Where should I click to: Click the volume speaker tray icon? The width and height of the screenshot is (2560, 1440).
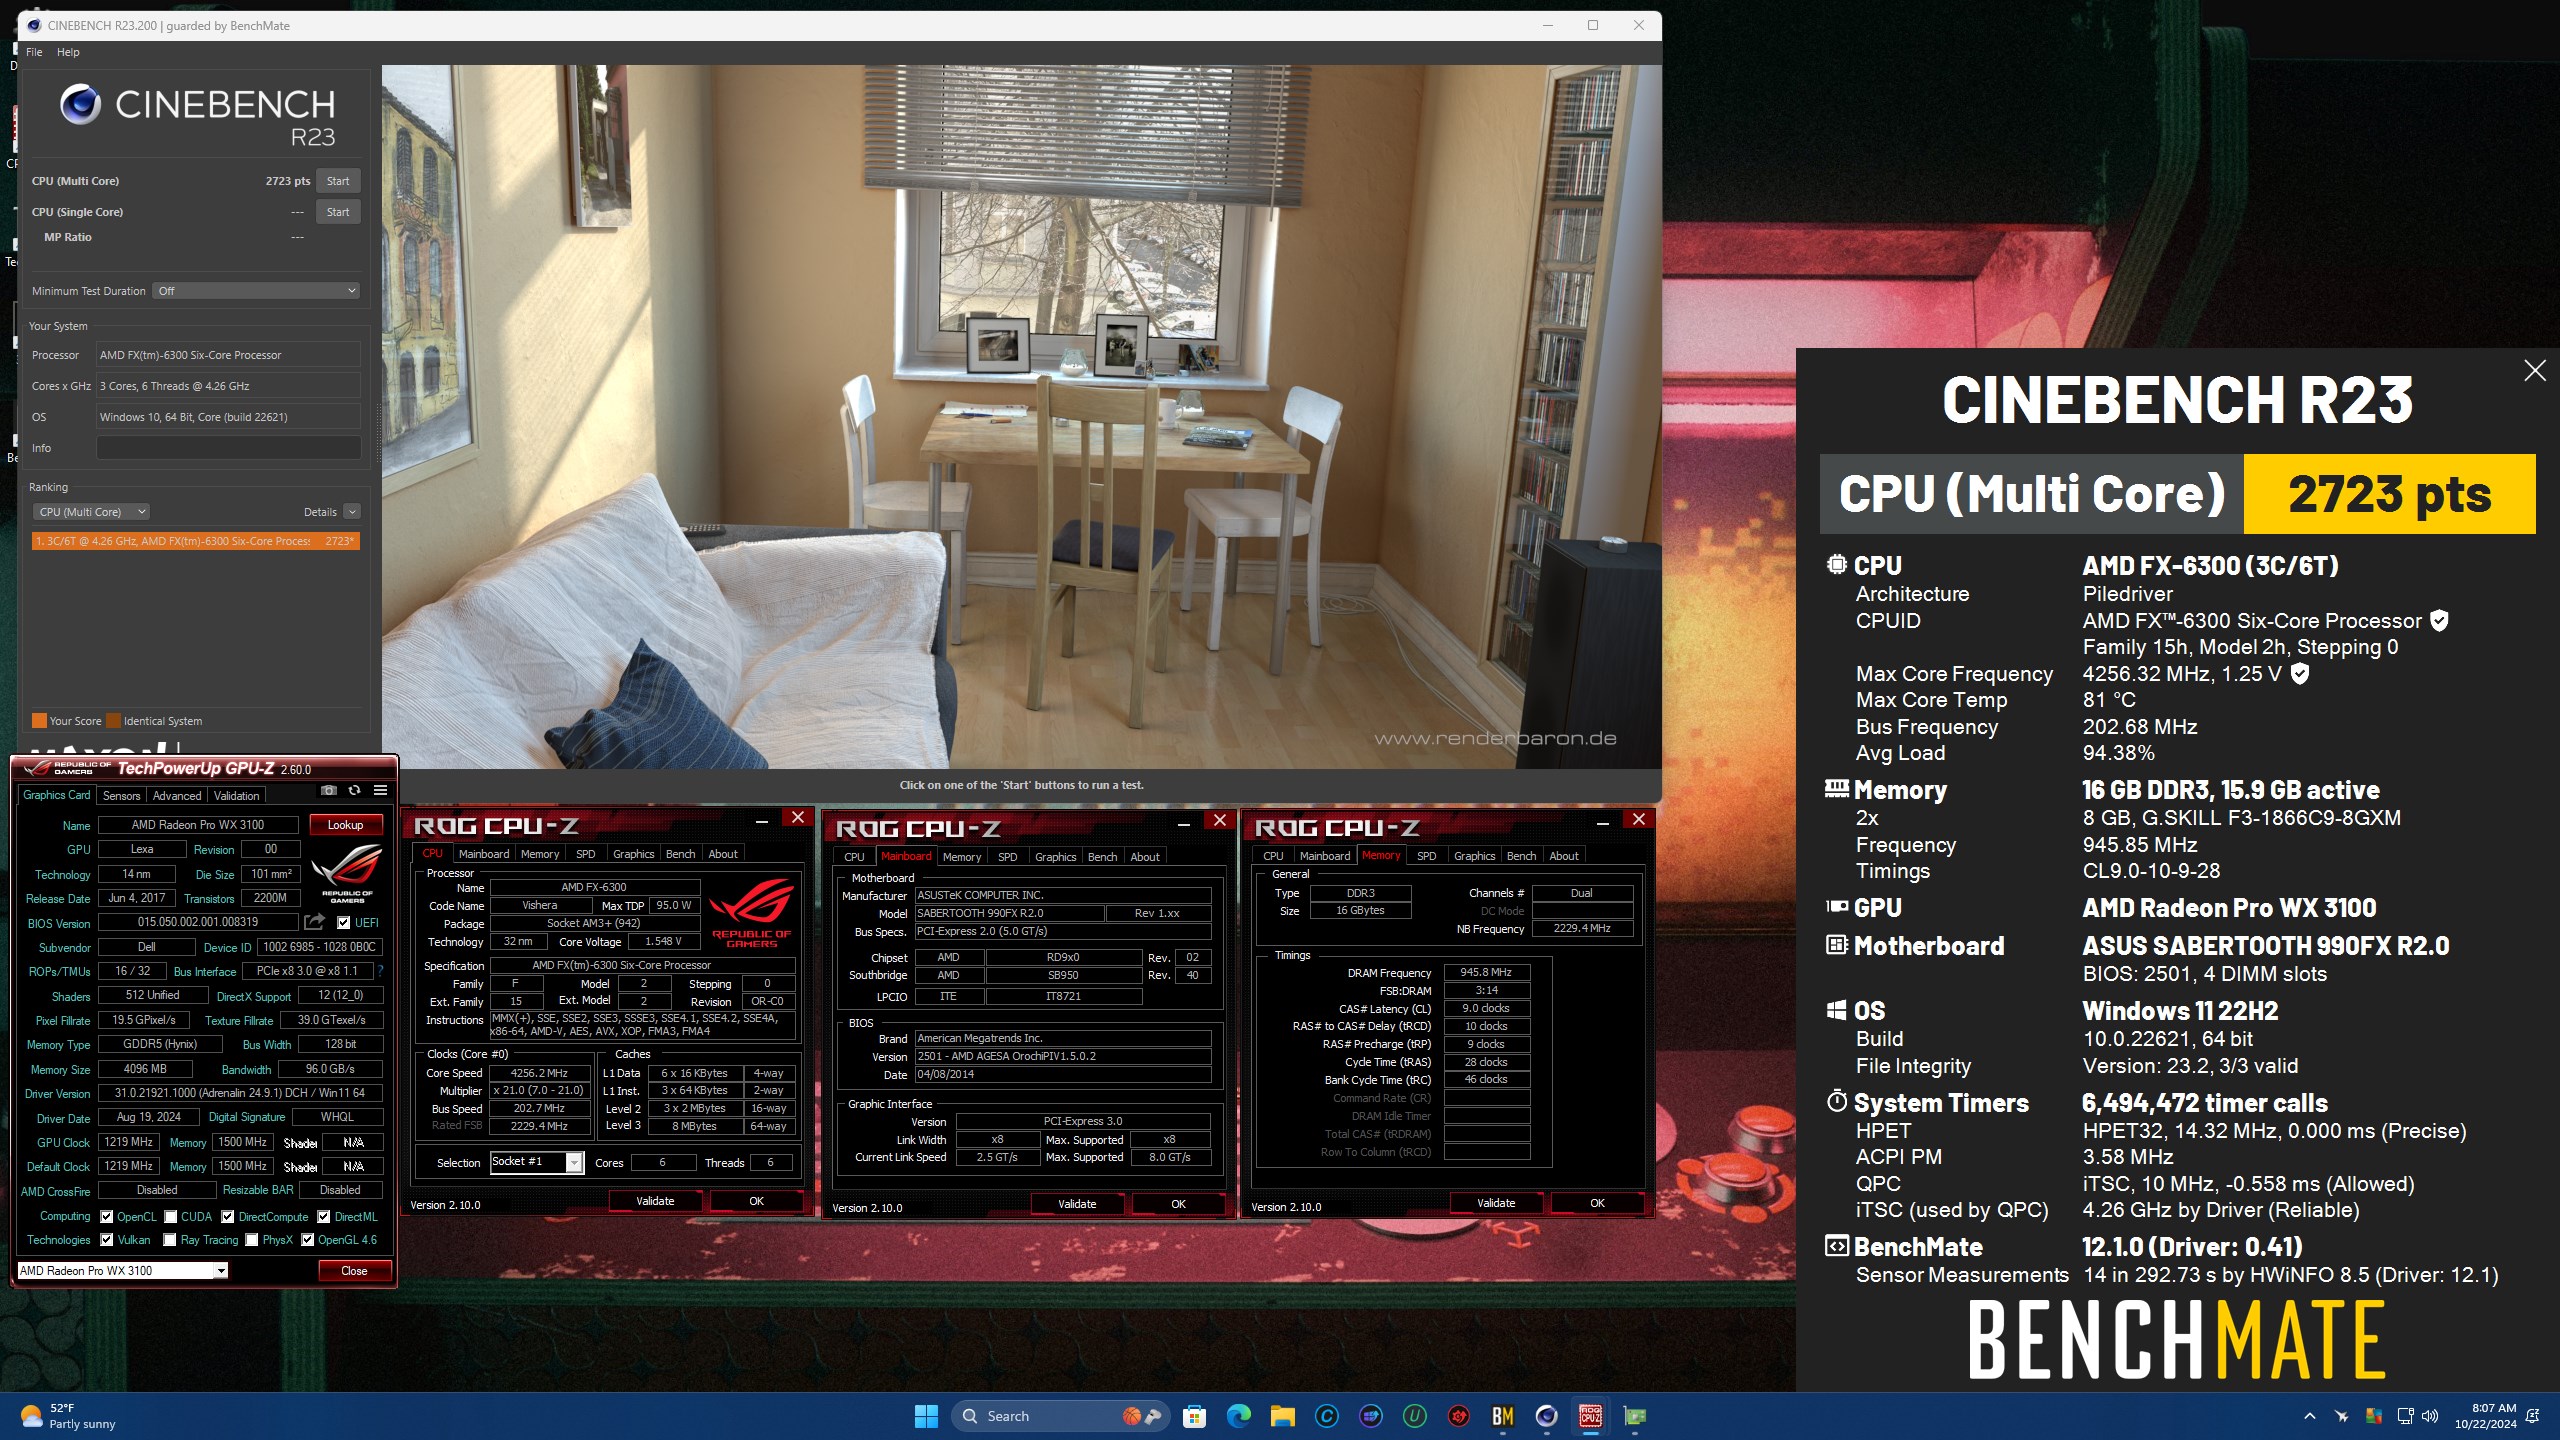pyautogui.click(x=2430, y=1416)
